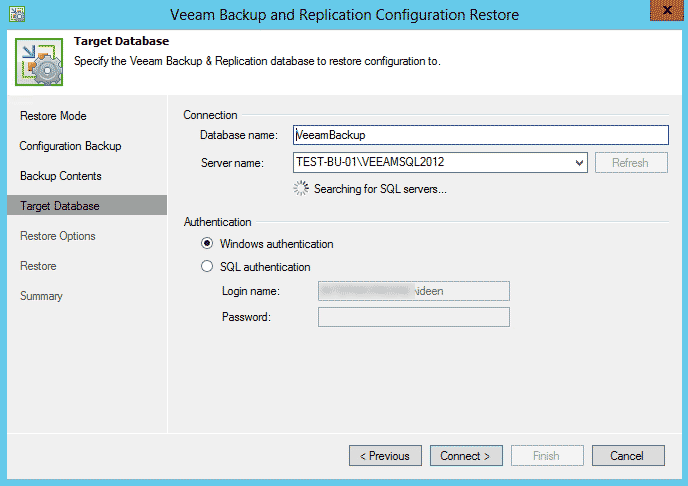Click the 'Database name:' label
This screenshot has width=688, height=486.
pos(239,135)
